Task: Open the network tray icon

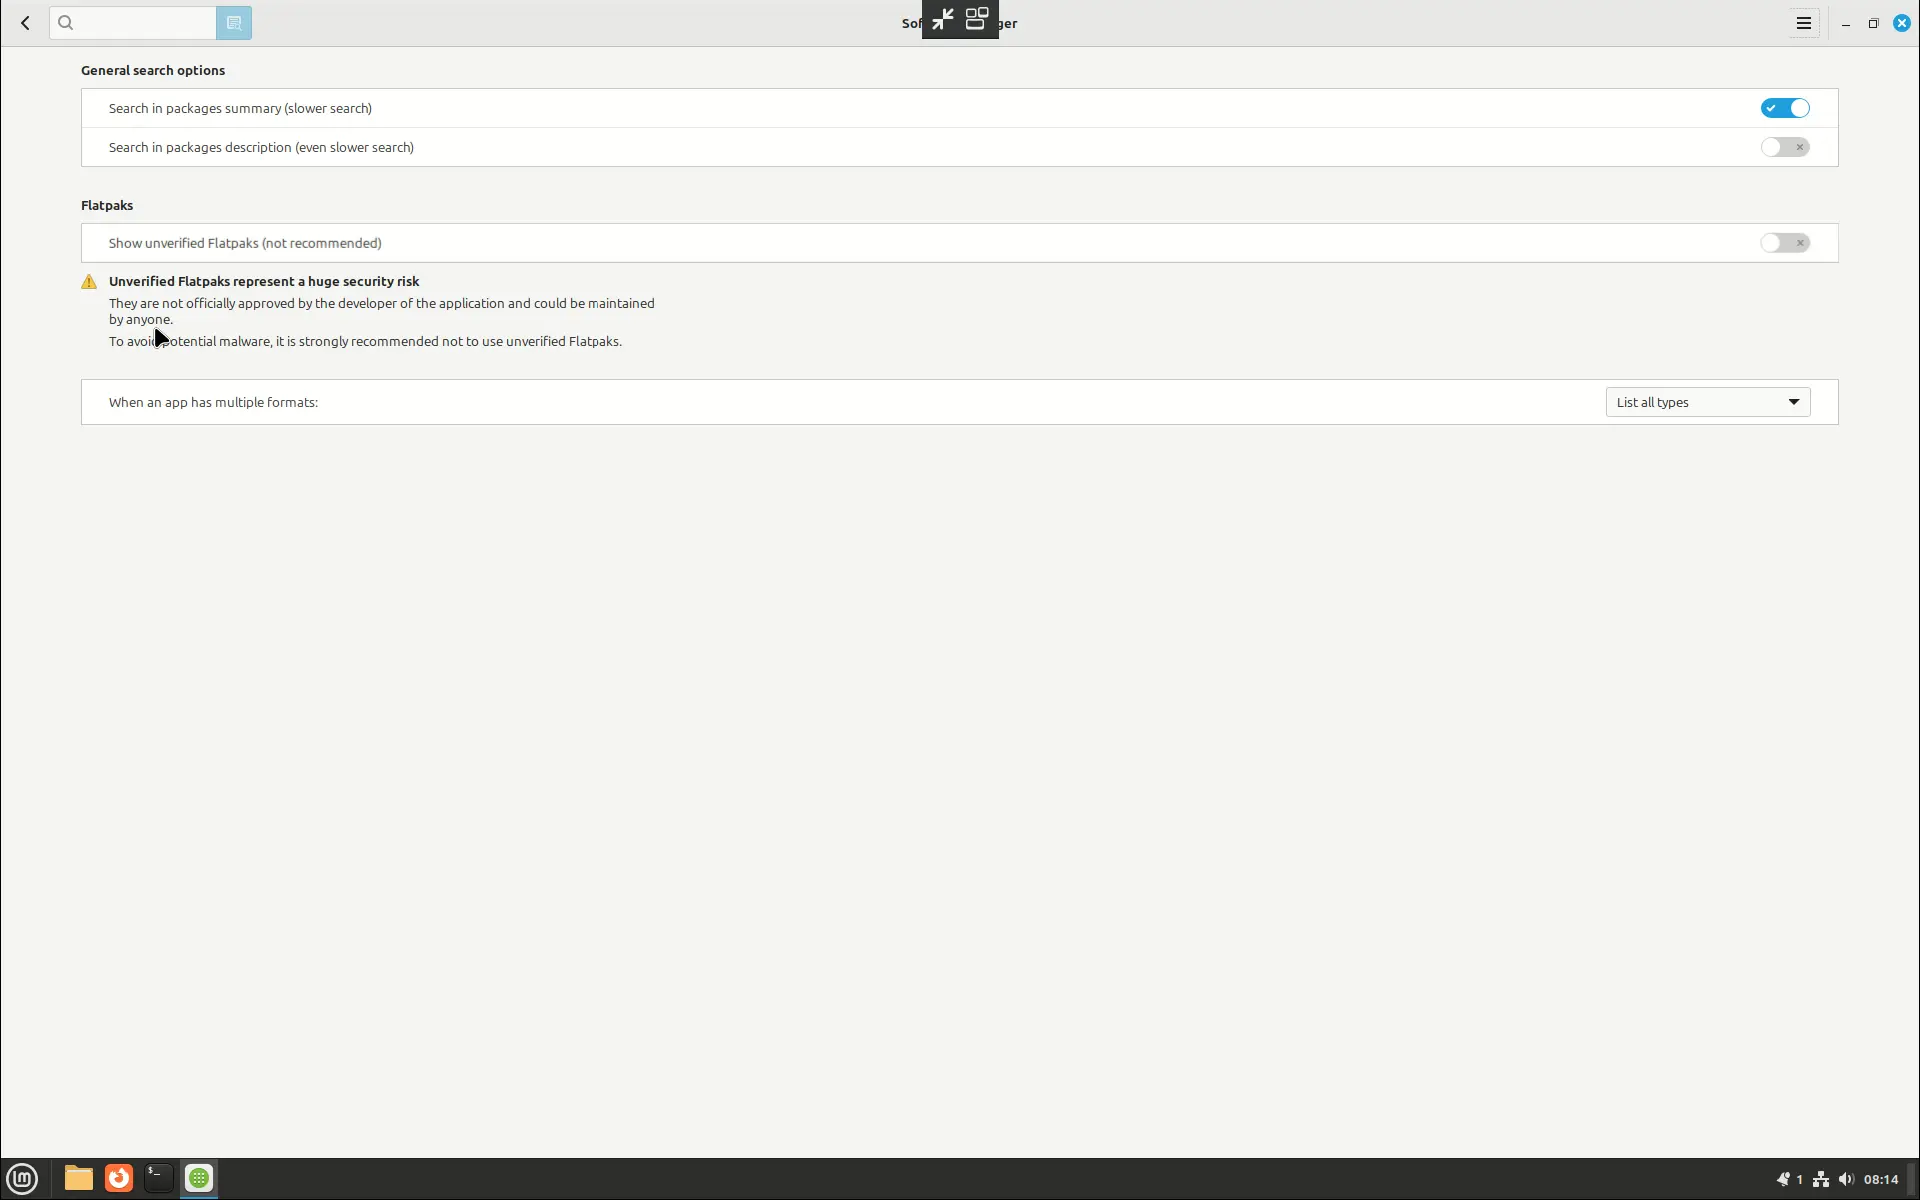Action: pyautogui.click(x=1821, y=1180)
